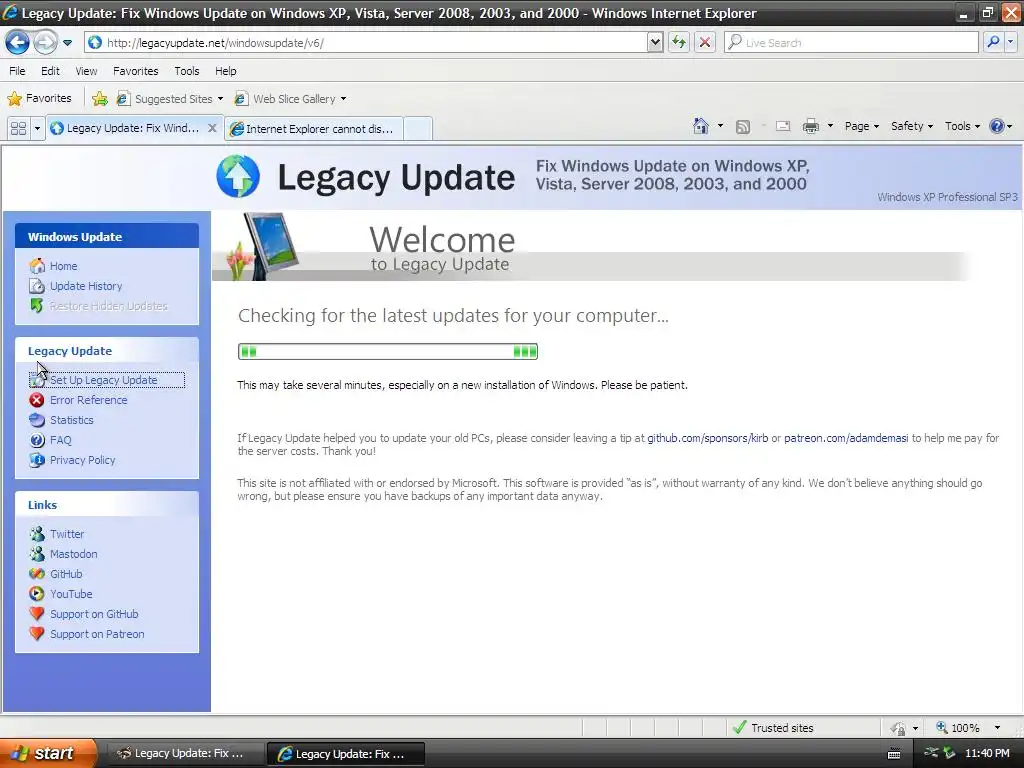This screenshot has height=768, width=1024.
Task: Click Restore Hidden Updates link
Action: point(108,306)
